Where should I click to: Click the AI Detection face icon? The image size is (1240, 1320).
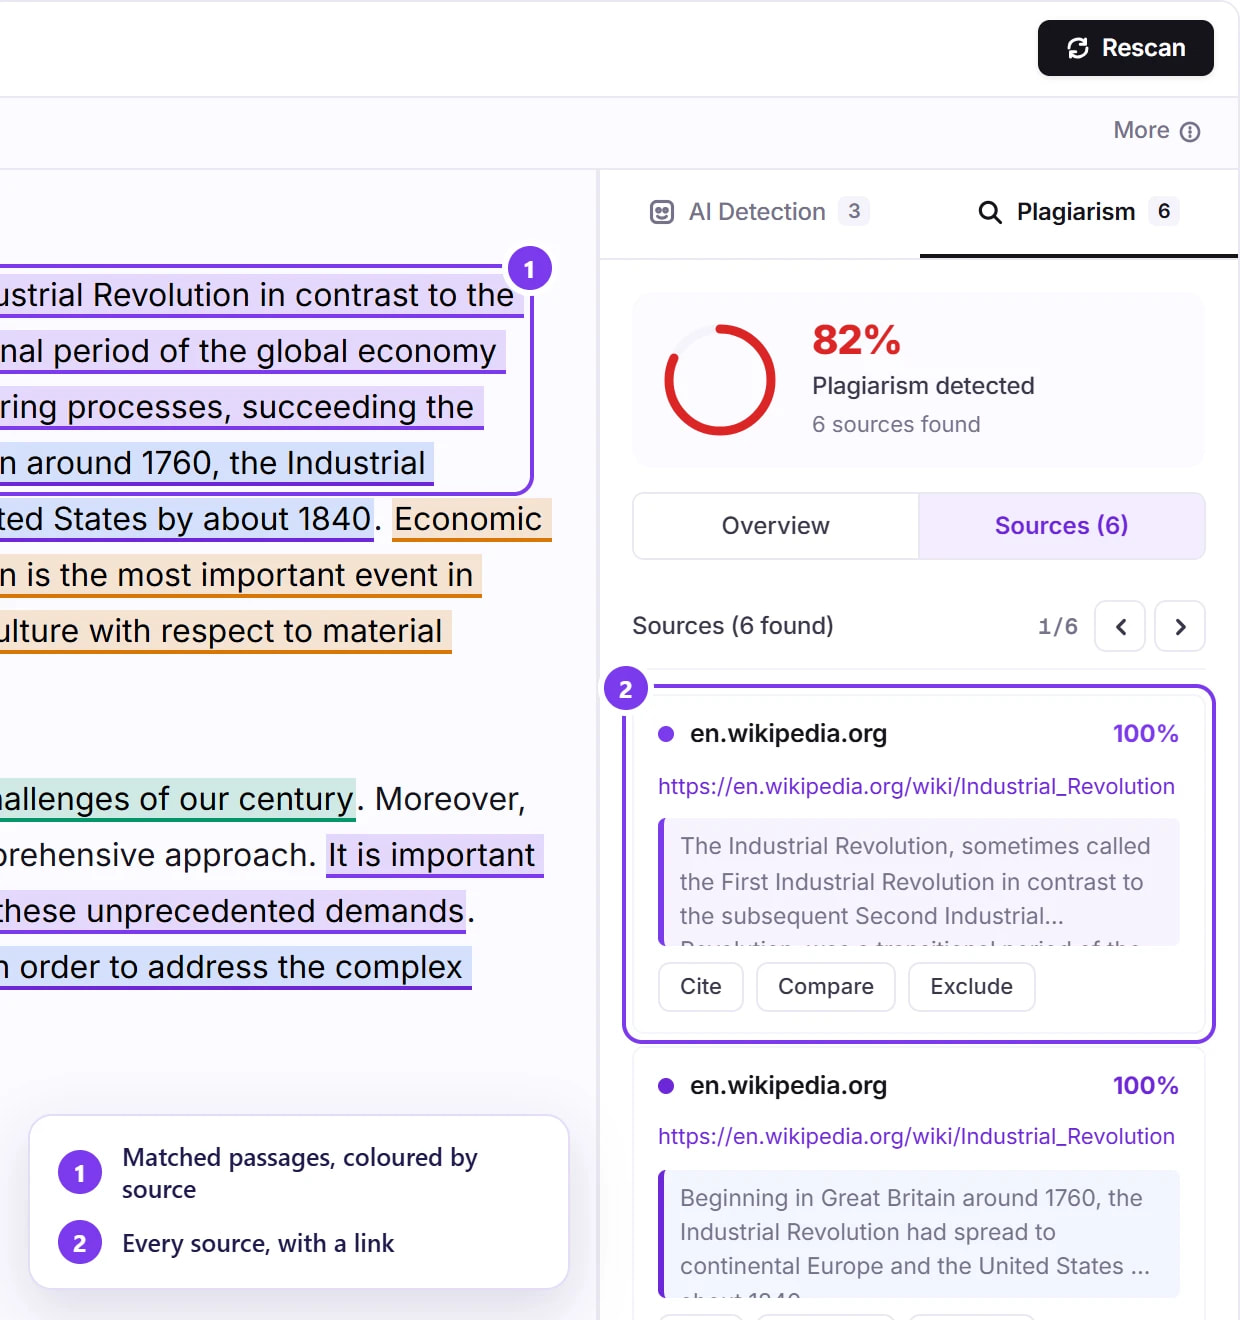tap(662, 212)
